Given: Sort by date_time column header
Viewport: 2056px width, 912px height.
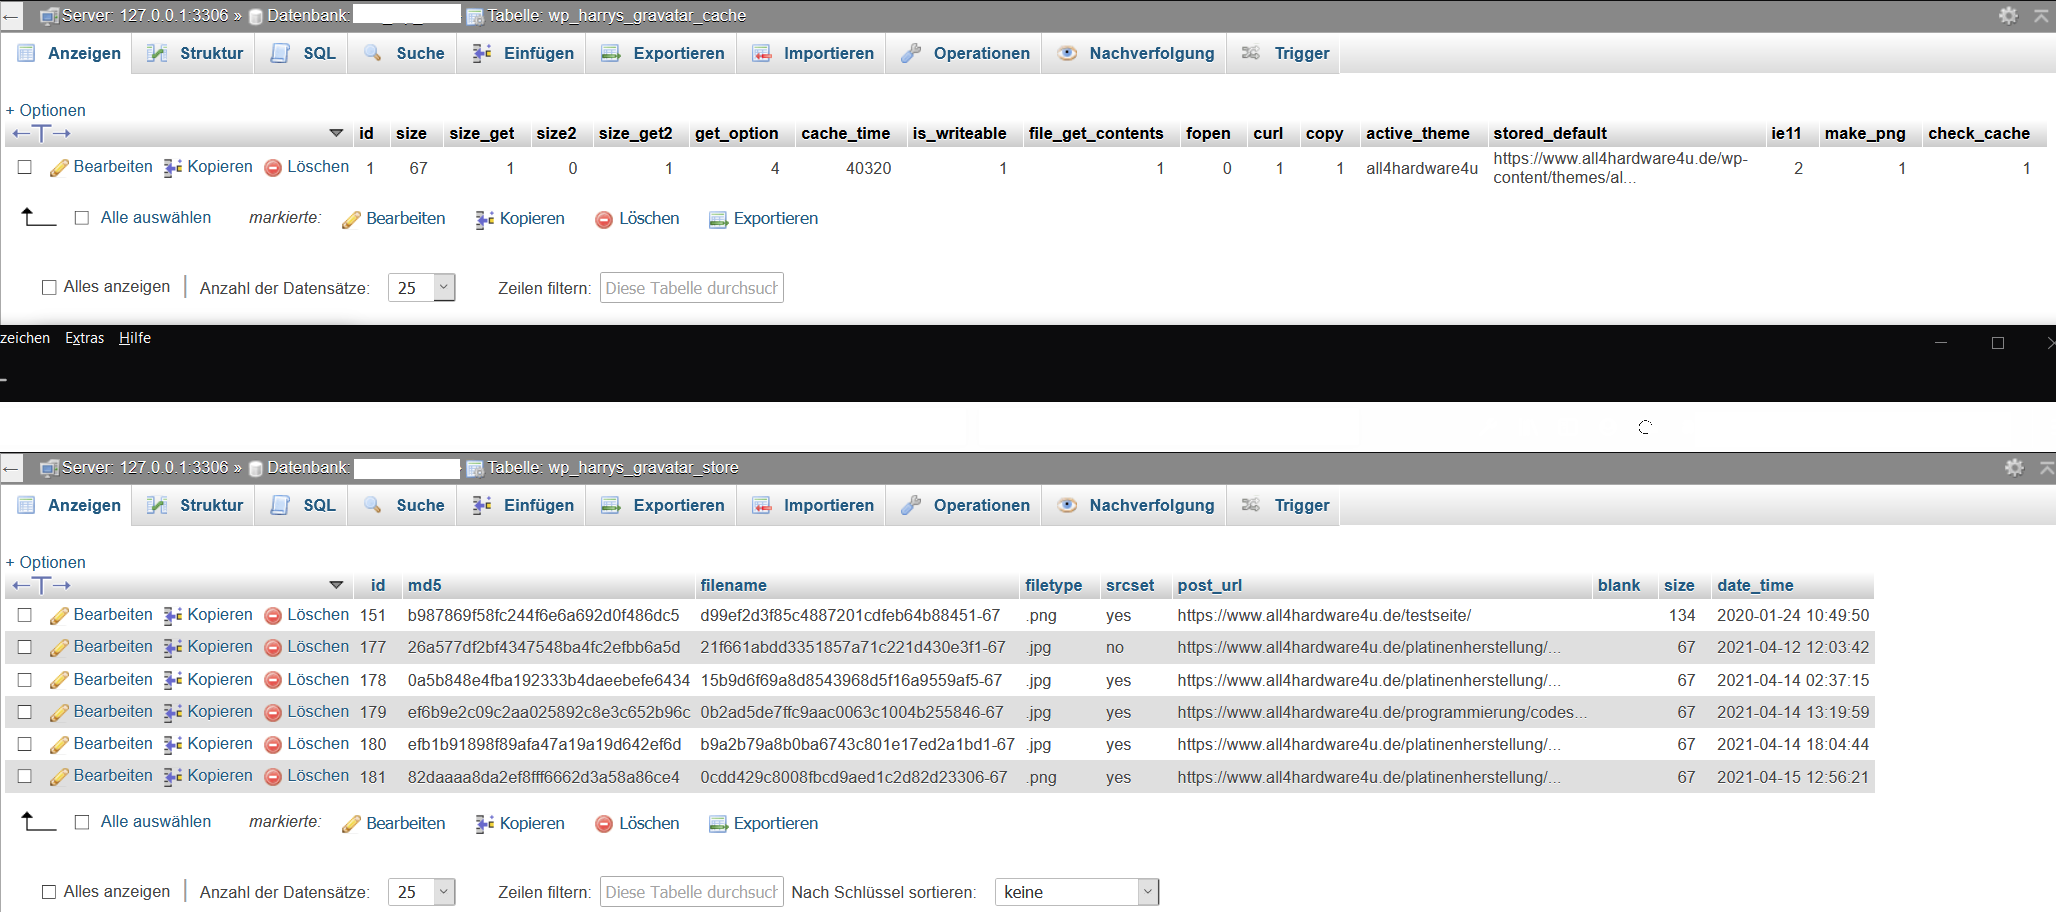Looking at the screenshot, I should (1755, 585).
